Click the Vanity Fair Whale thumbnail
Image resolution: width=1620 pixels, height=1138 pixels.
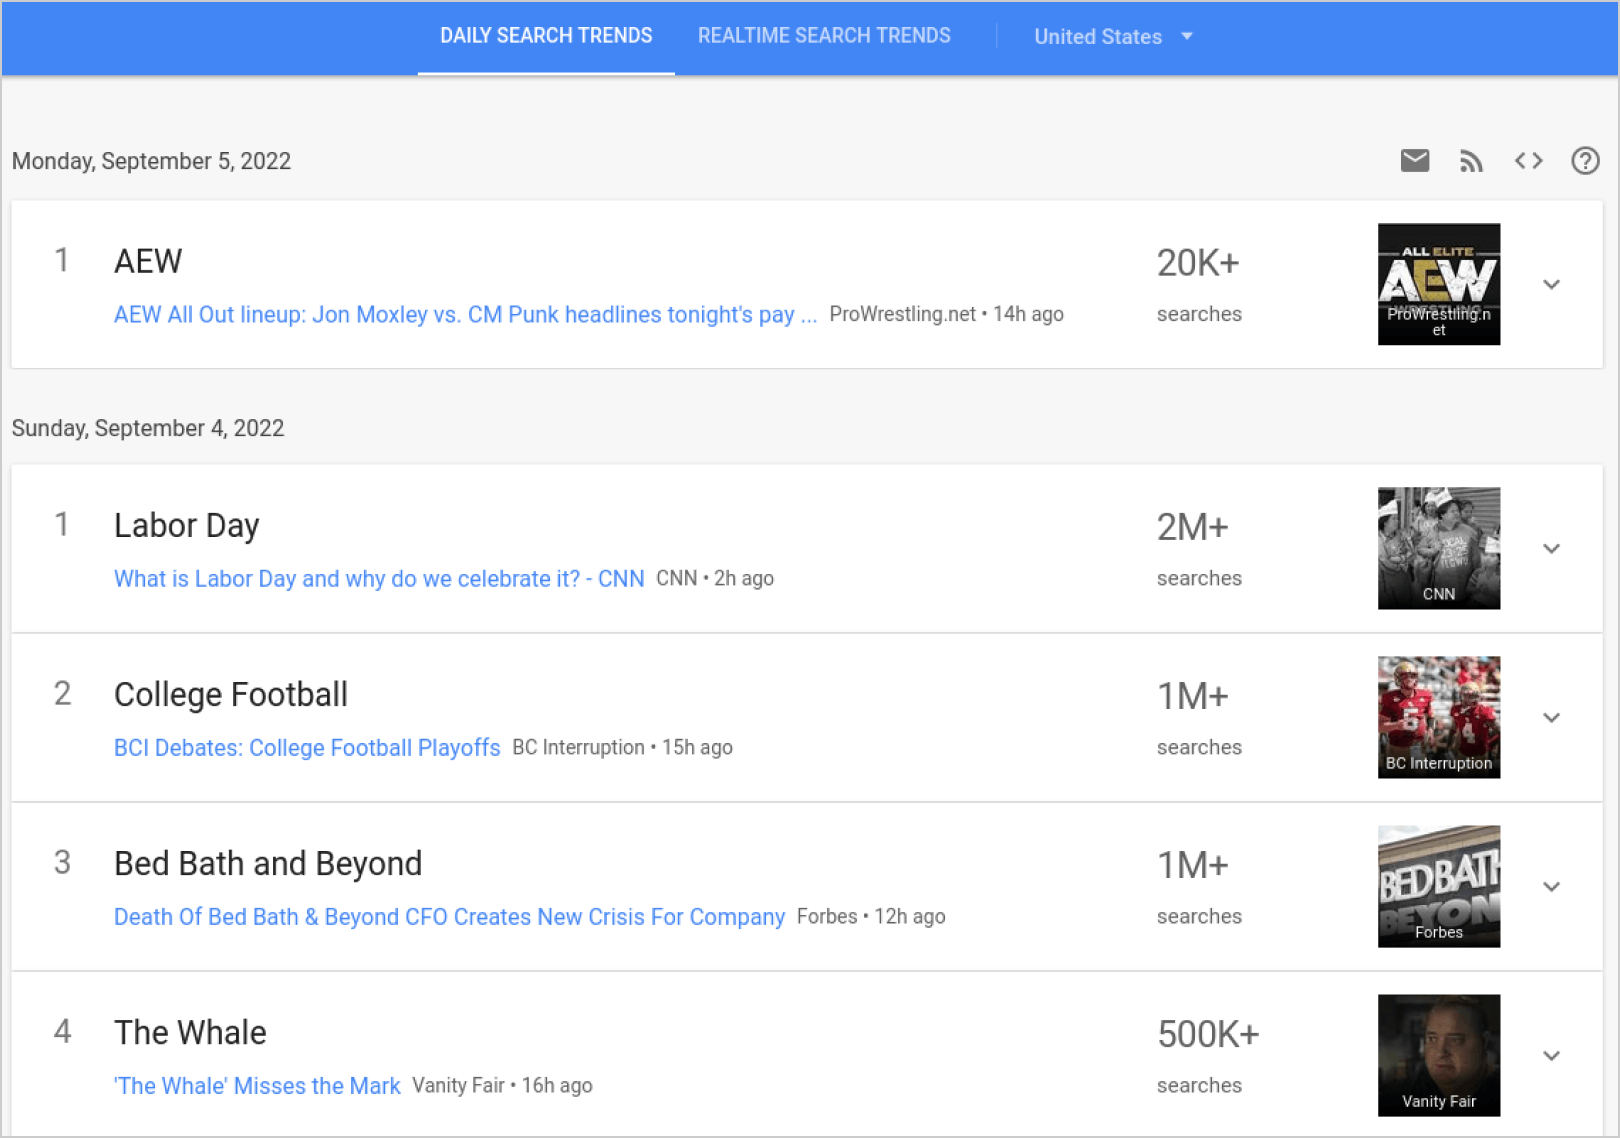click(1438, 1055)
